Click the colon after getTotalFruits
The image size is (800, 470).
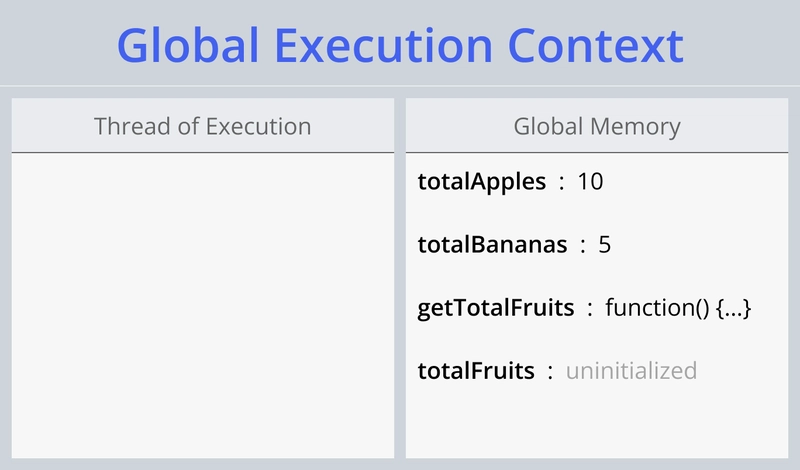590,310
